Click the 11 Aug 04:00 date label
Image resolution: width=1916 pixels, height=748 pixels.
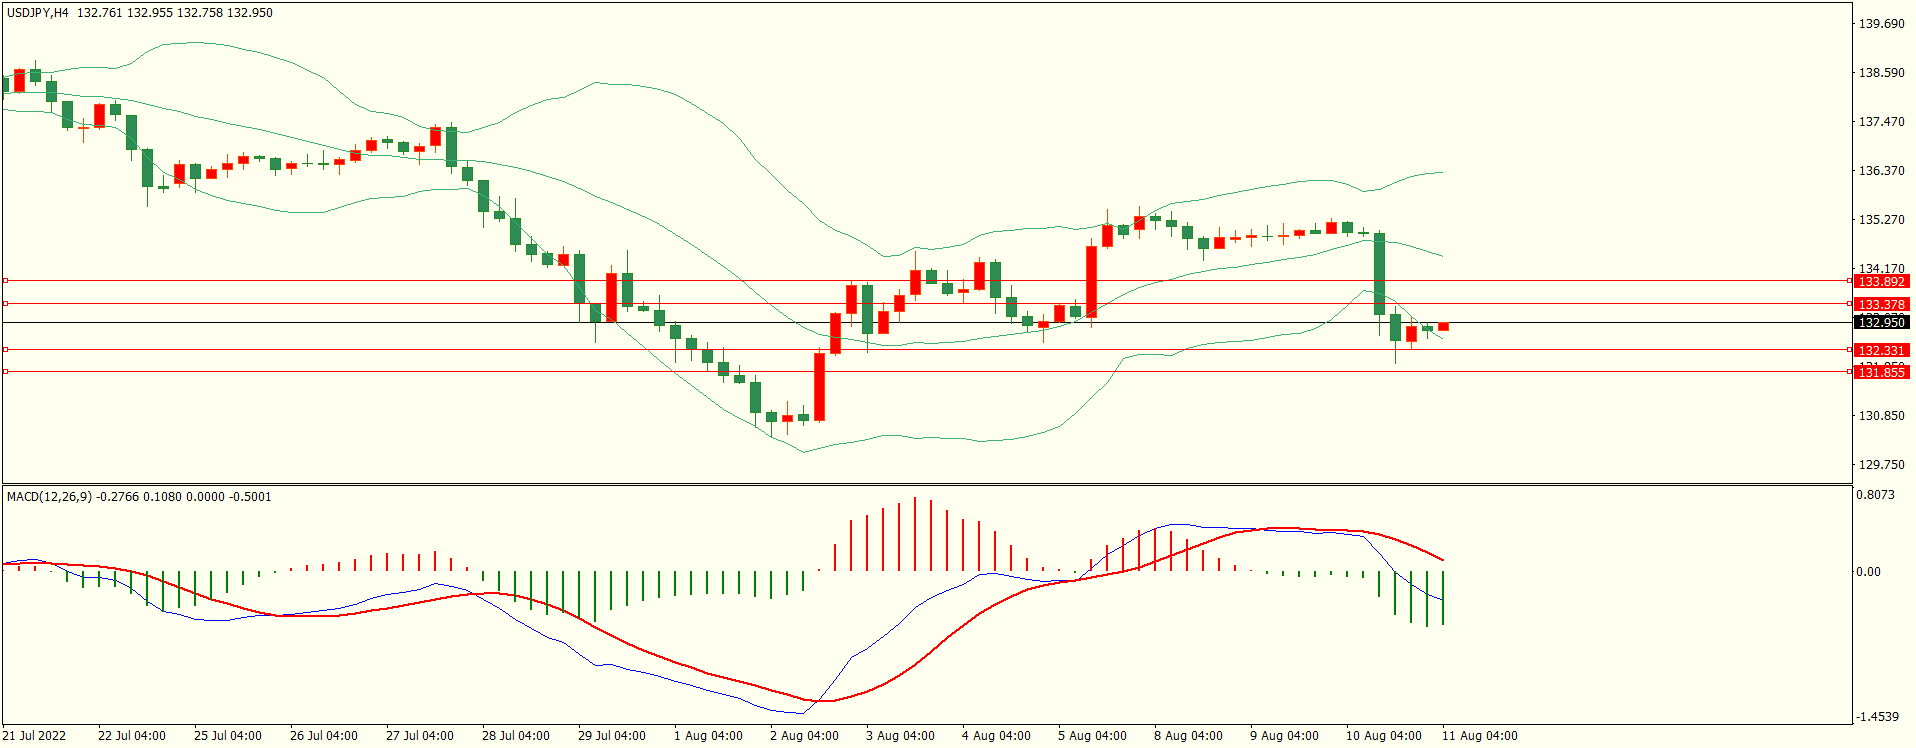(x=1479, y=736)
